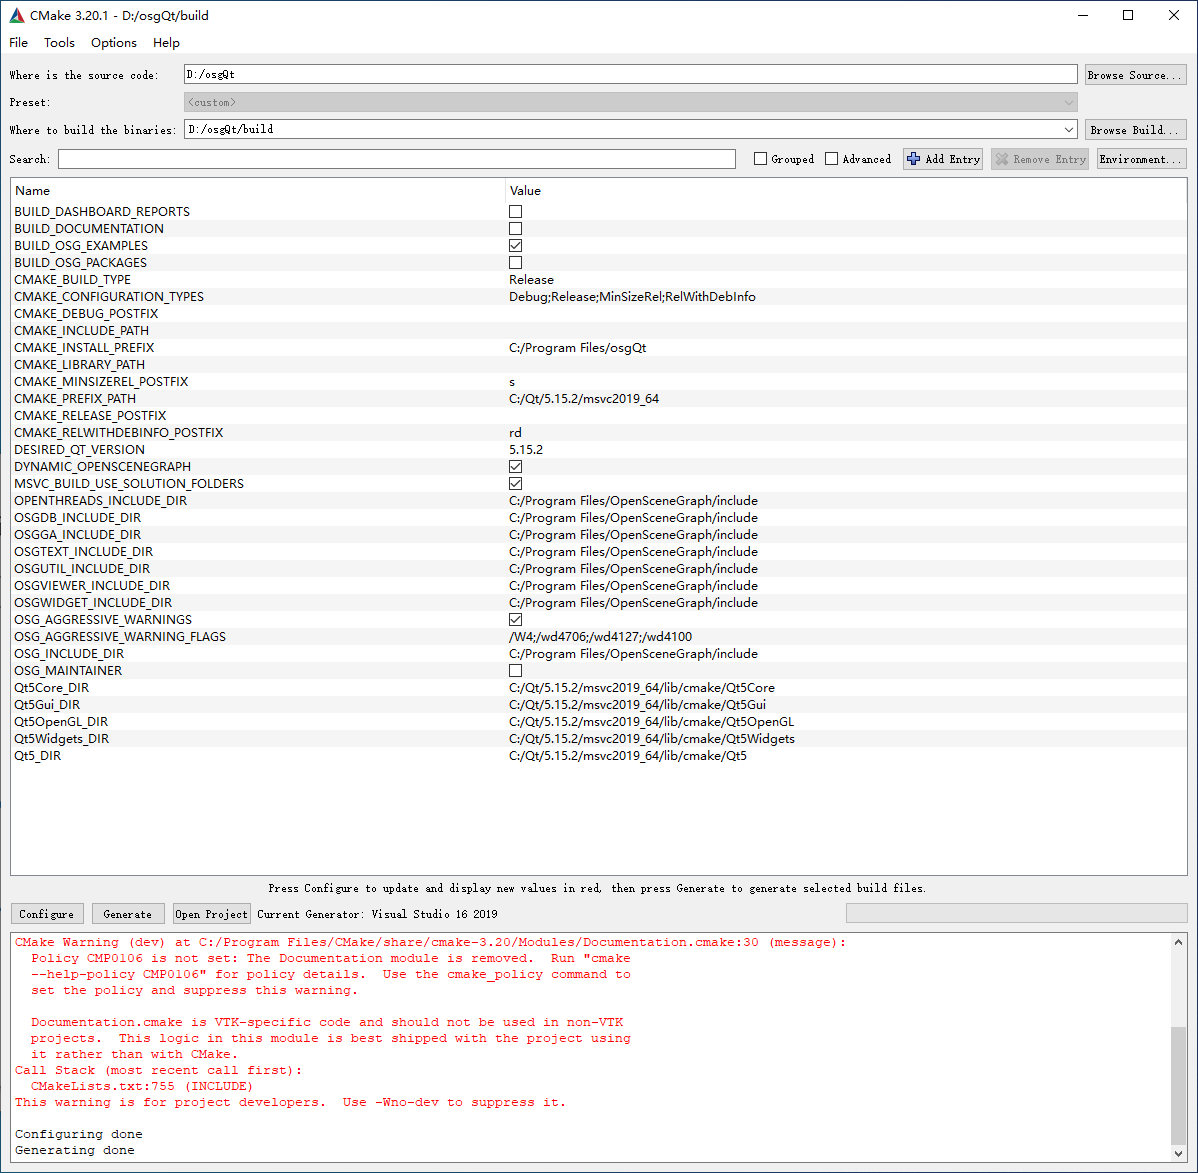1198x1173 pixels.
Task: Open the Preset dropdown
Action: 1069,101
